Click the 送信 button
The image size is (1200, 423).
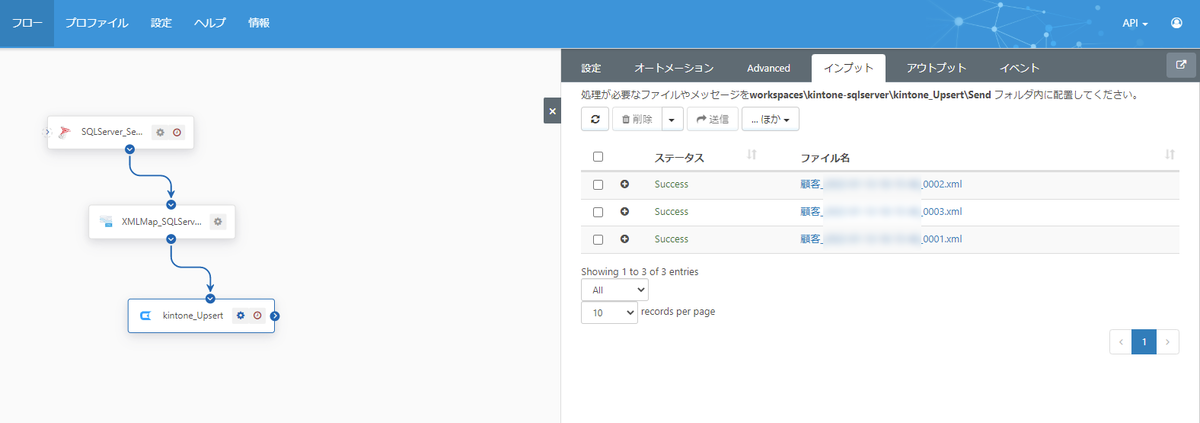712,119
